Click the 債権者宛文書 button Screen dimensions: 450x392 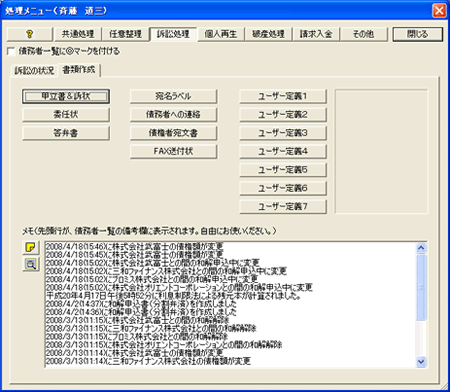coord(174,133)
